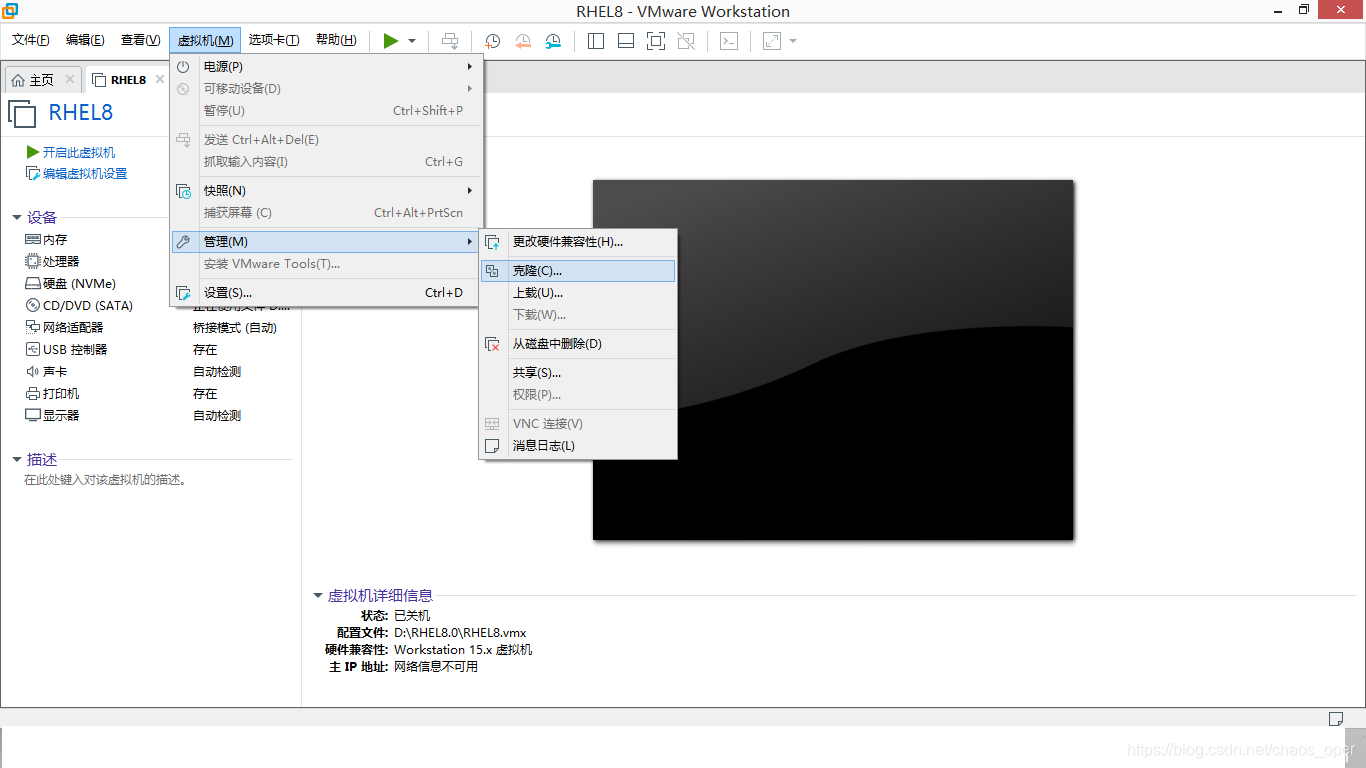Viewport: 1366px width, 768px height.
Task: Click 安装 VMware Tools(T)... entry
Action: (326, 264)
